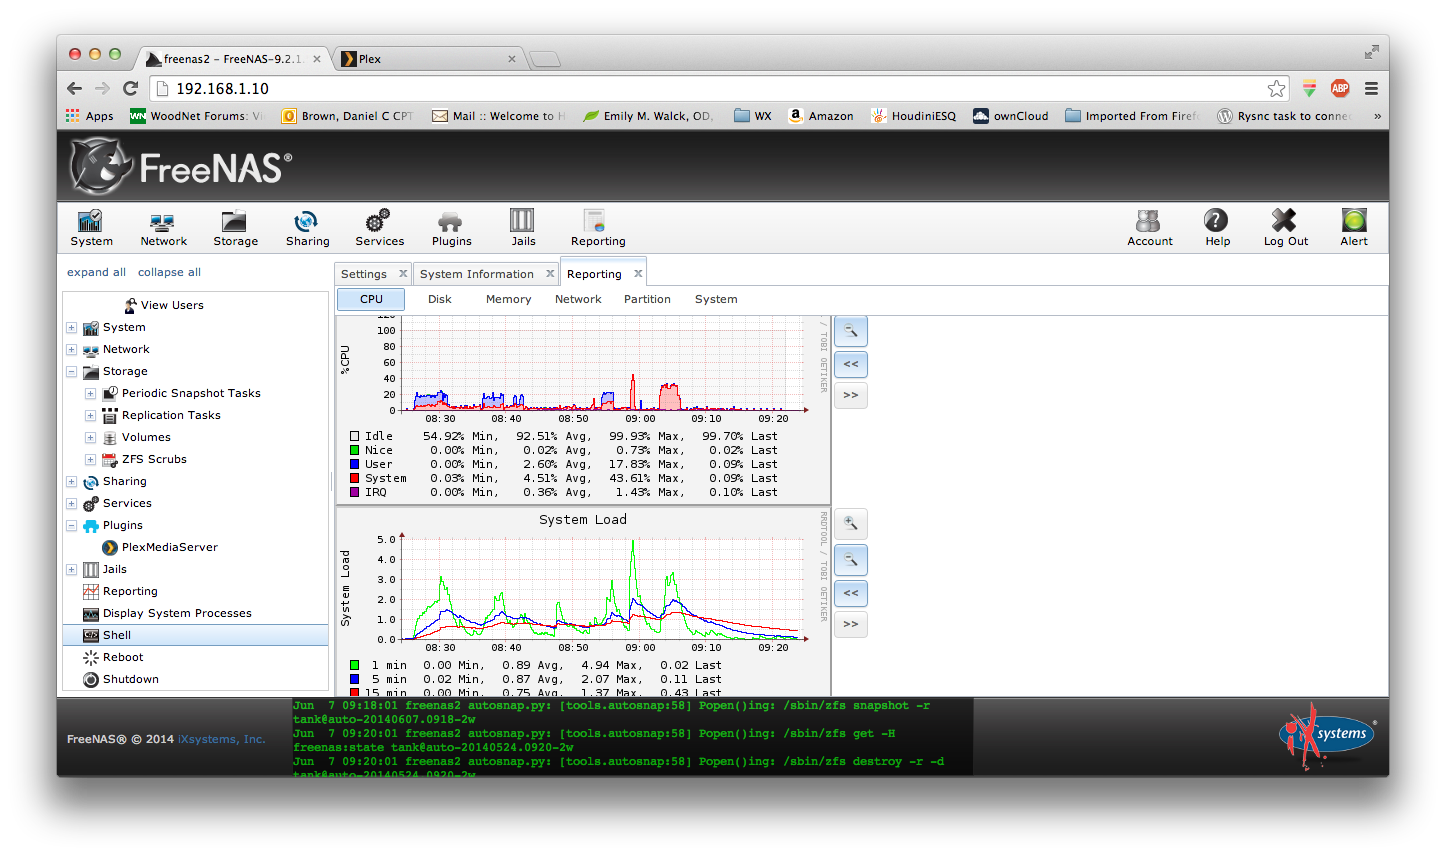Click the Log Out toolbar icon

1285,227
